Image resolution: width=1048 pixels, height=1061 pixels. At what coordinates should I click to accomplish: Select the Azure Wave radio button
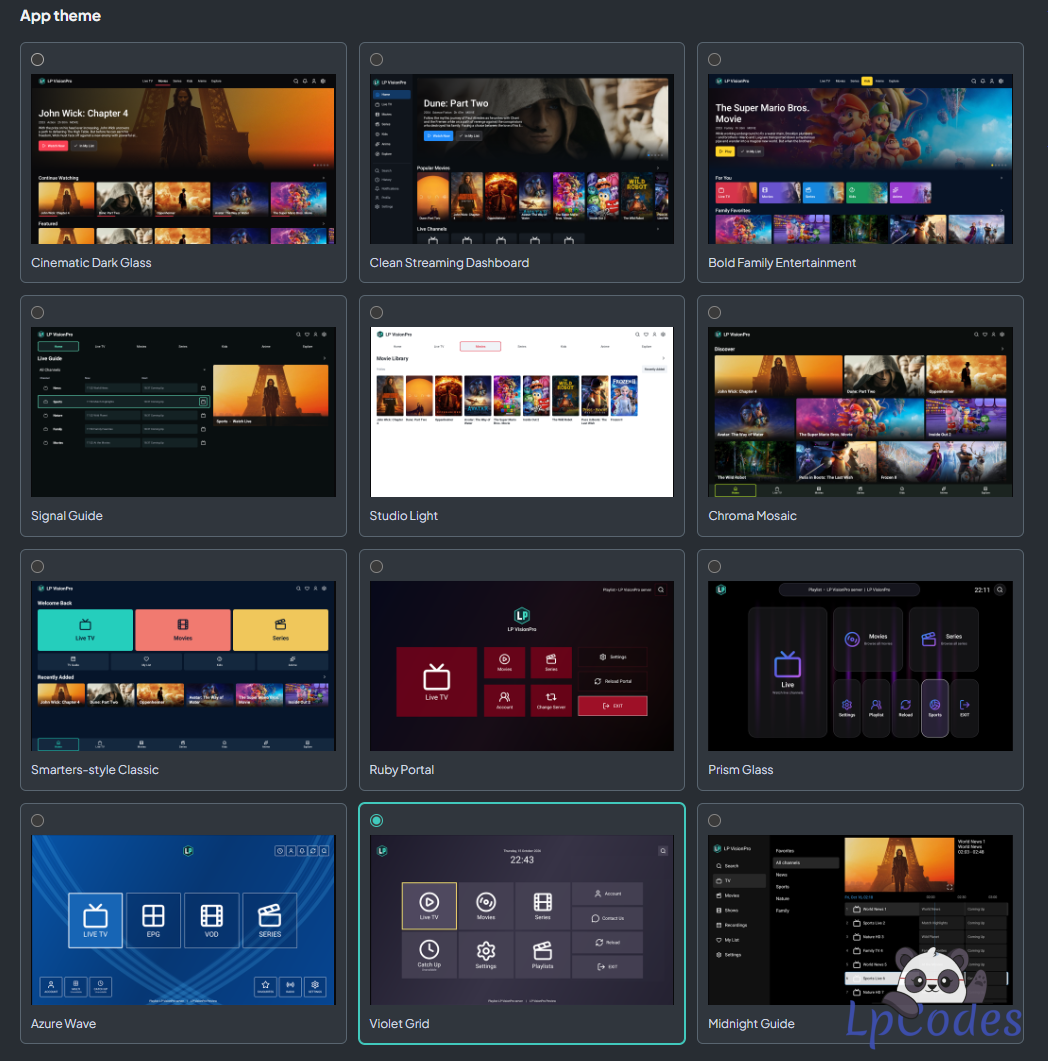(x=38, y=821)
